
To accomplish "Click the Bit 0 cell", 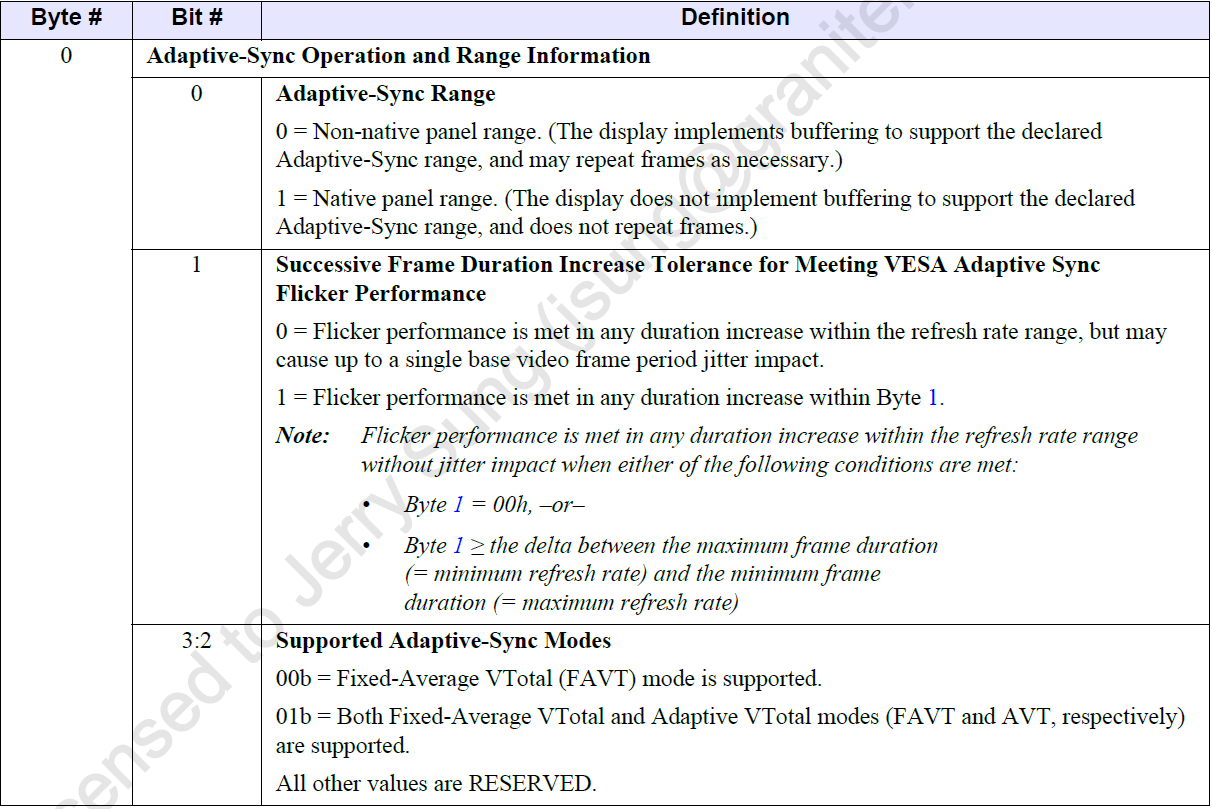I will (195, 93).
